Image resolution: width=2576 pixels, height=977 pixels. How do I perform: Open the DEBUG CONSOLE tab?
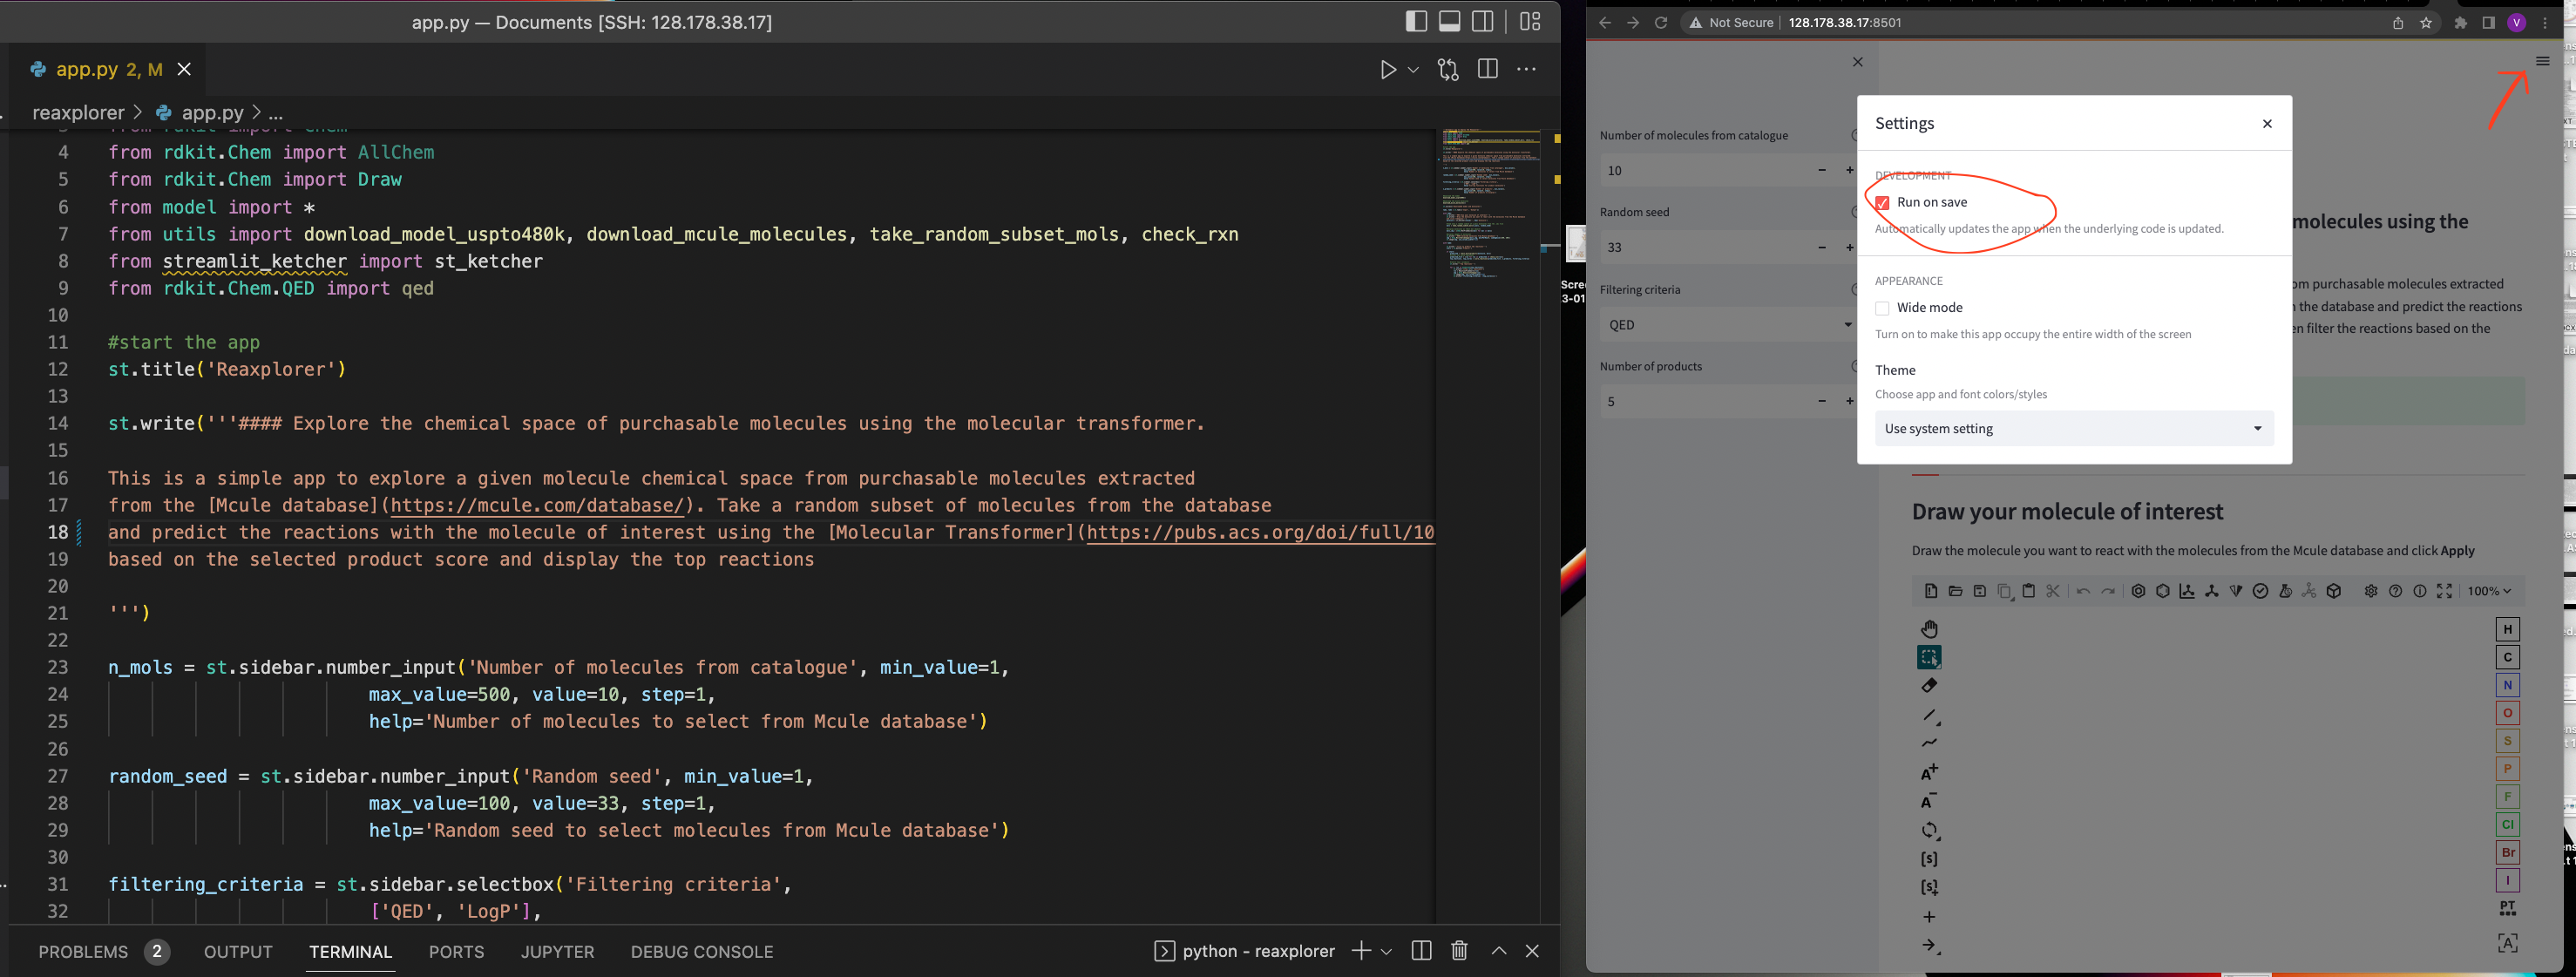(701, 952)
